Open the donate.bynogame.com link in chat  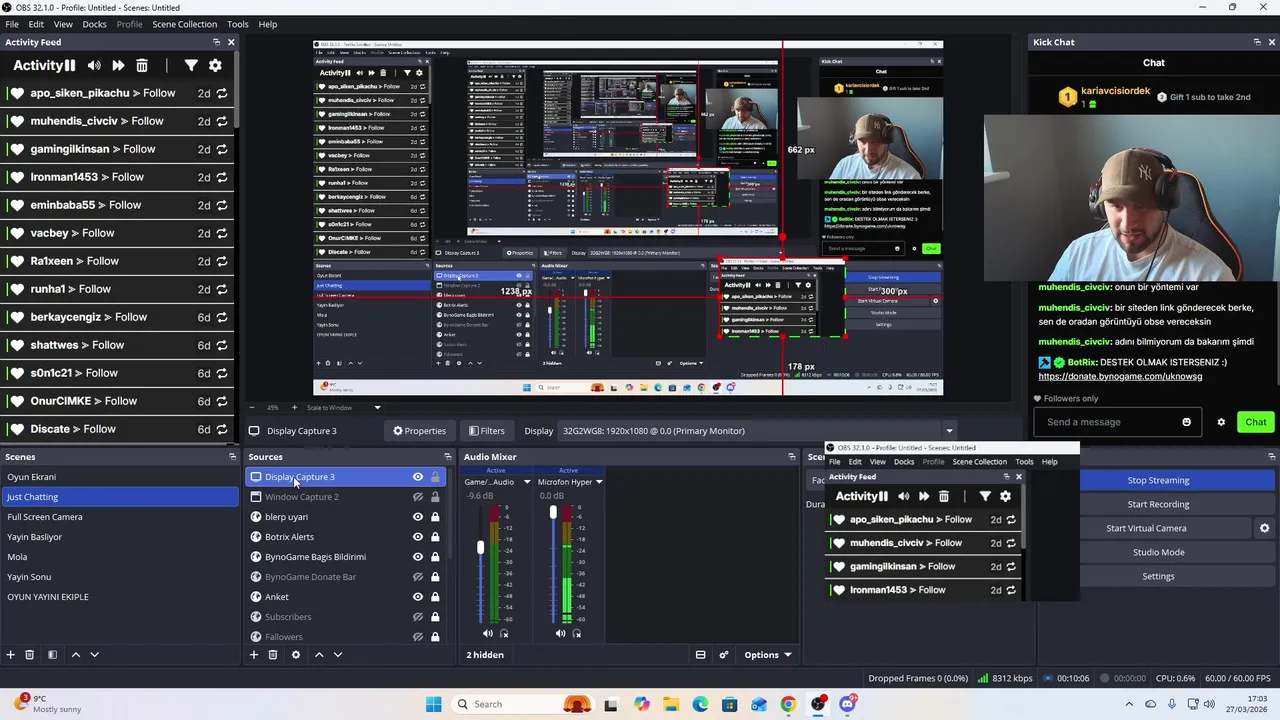coord(1120,376)
